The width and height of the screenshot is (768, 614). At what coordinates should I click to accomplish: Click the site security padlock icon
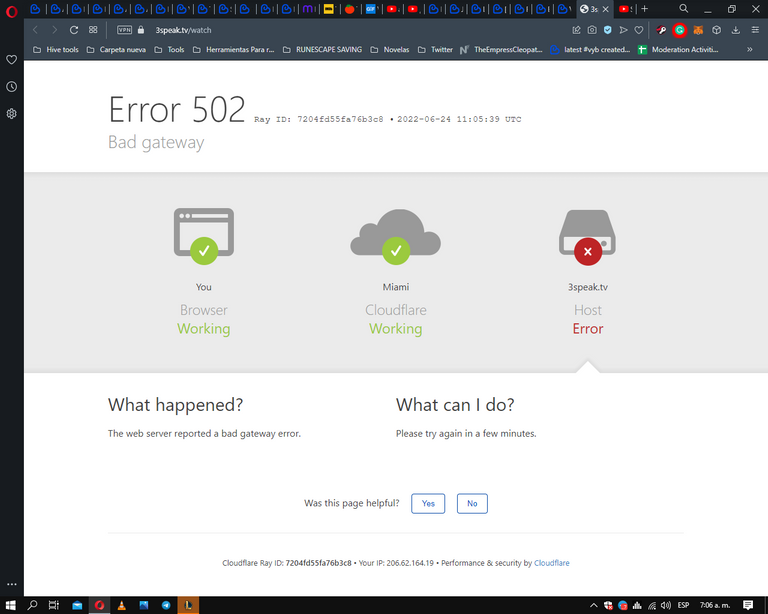(141, 30)
